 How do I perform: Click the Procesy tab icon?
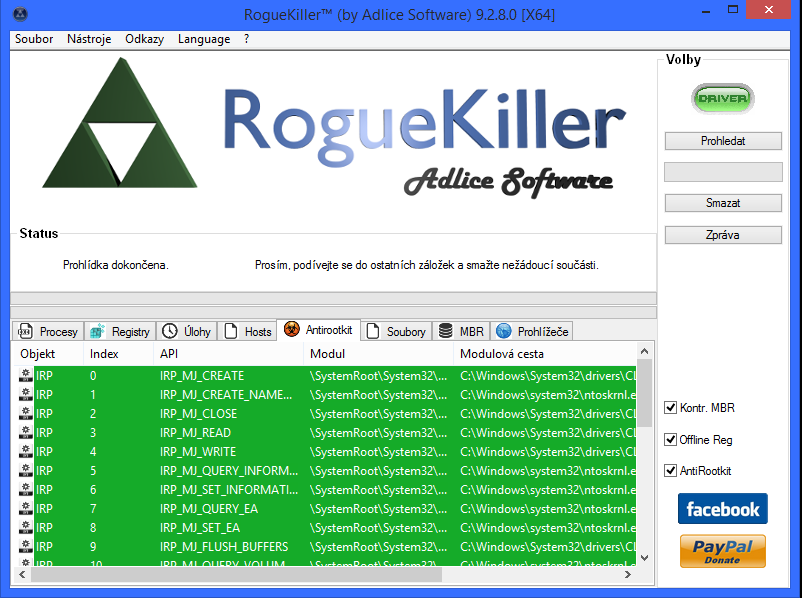click(x=25, y=331)
